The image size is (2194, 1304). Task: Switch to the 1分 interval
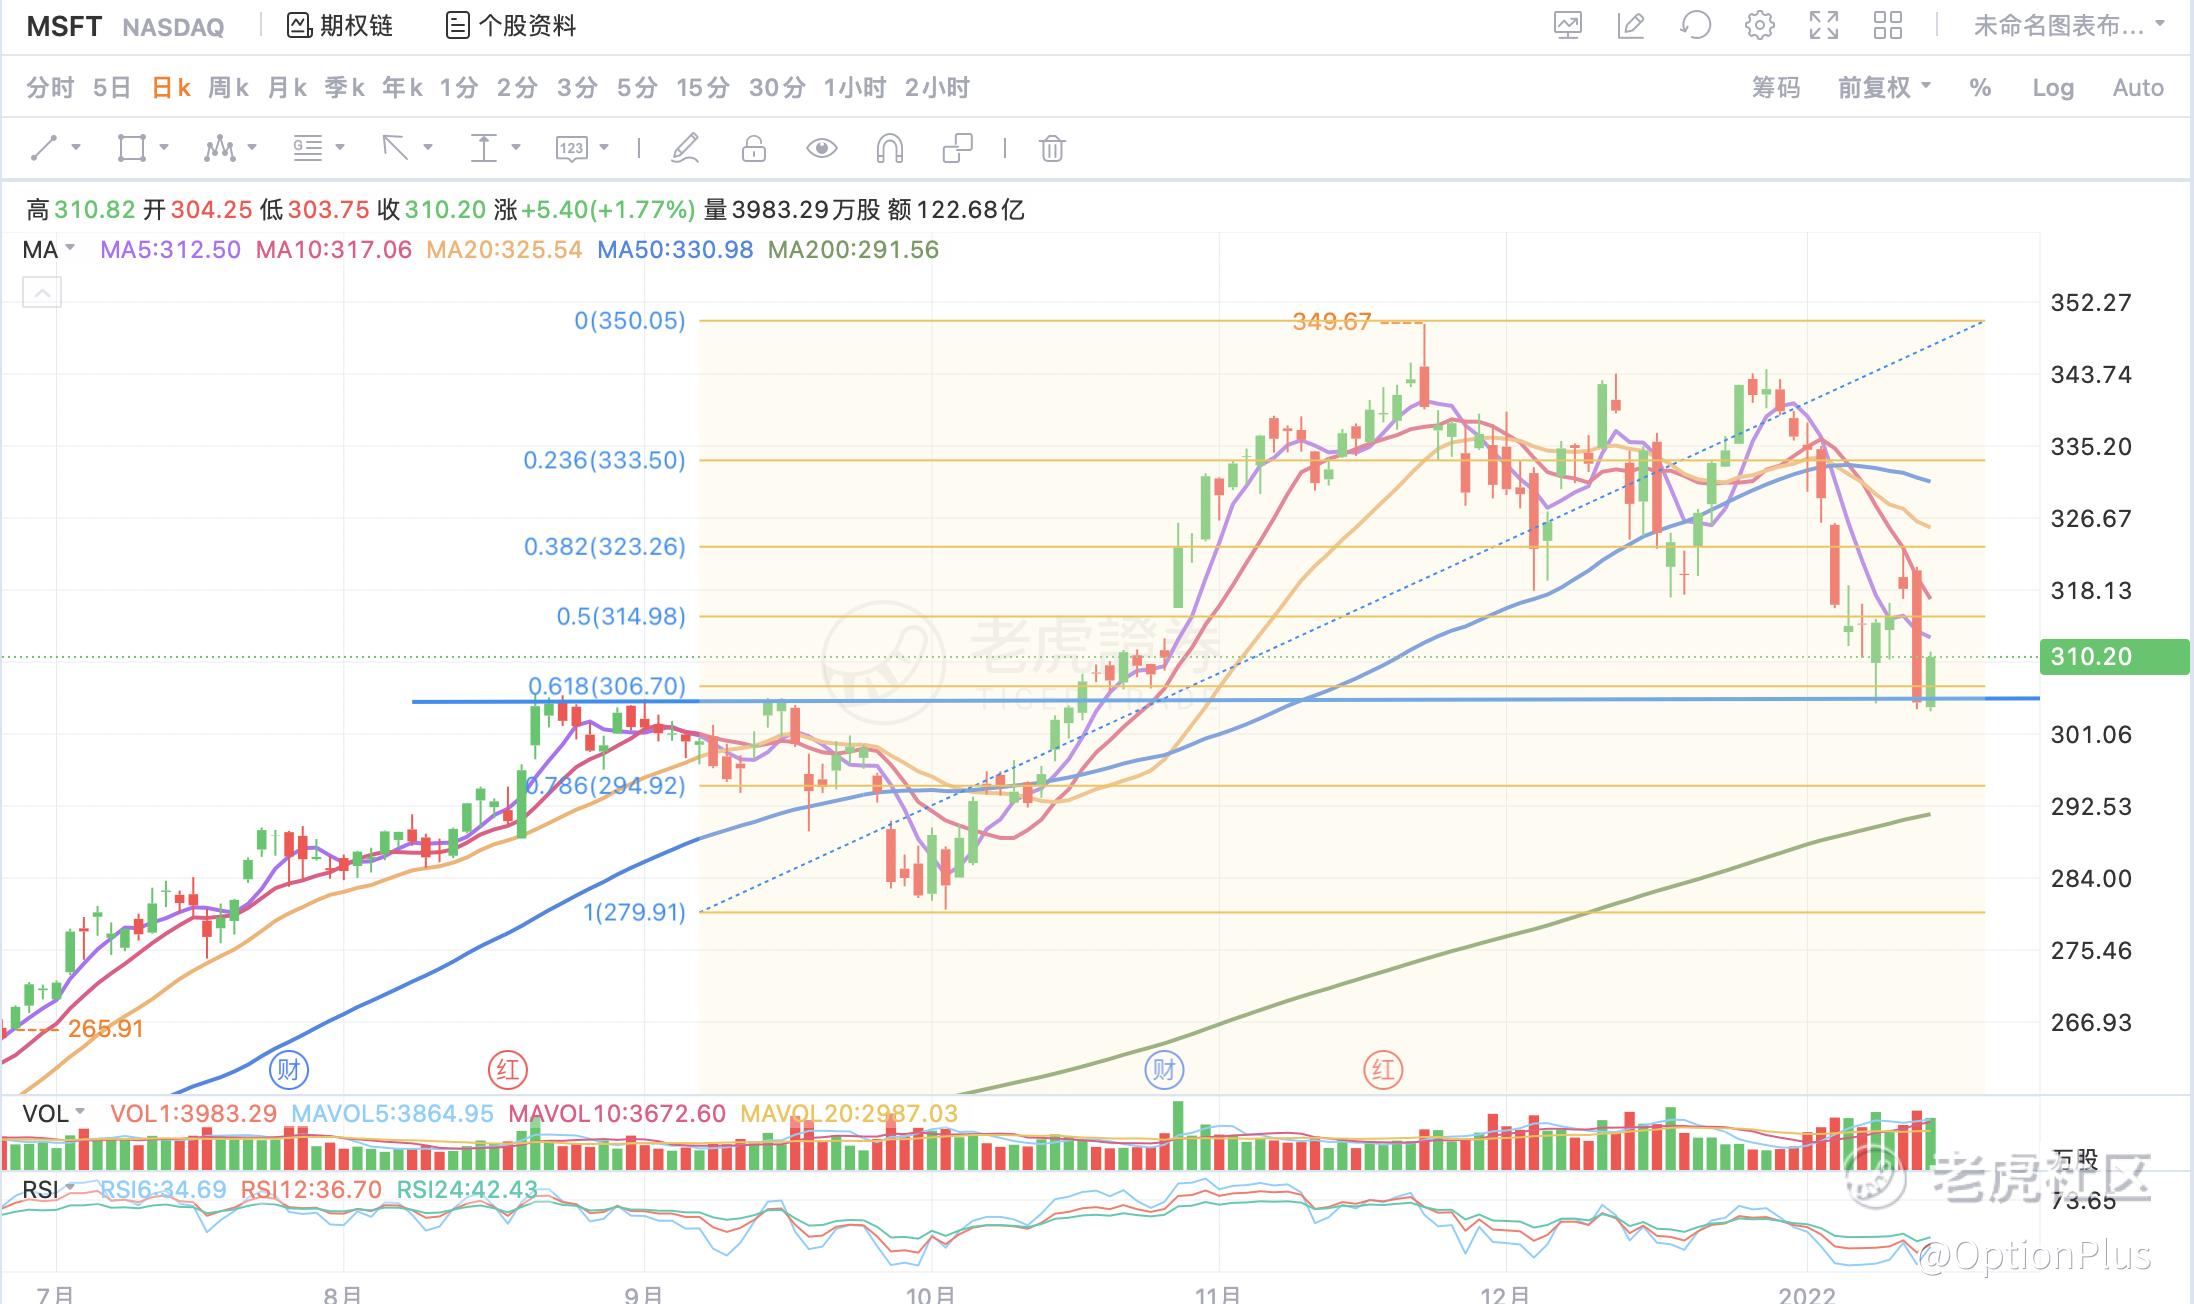[x=459, y=88]
